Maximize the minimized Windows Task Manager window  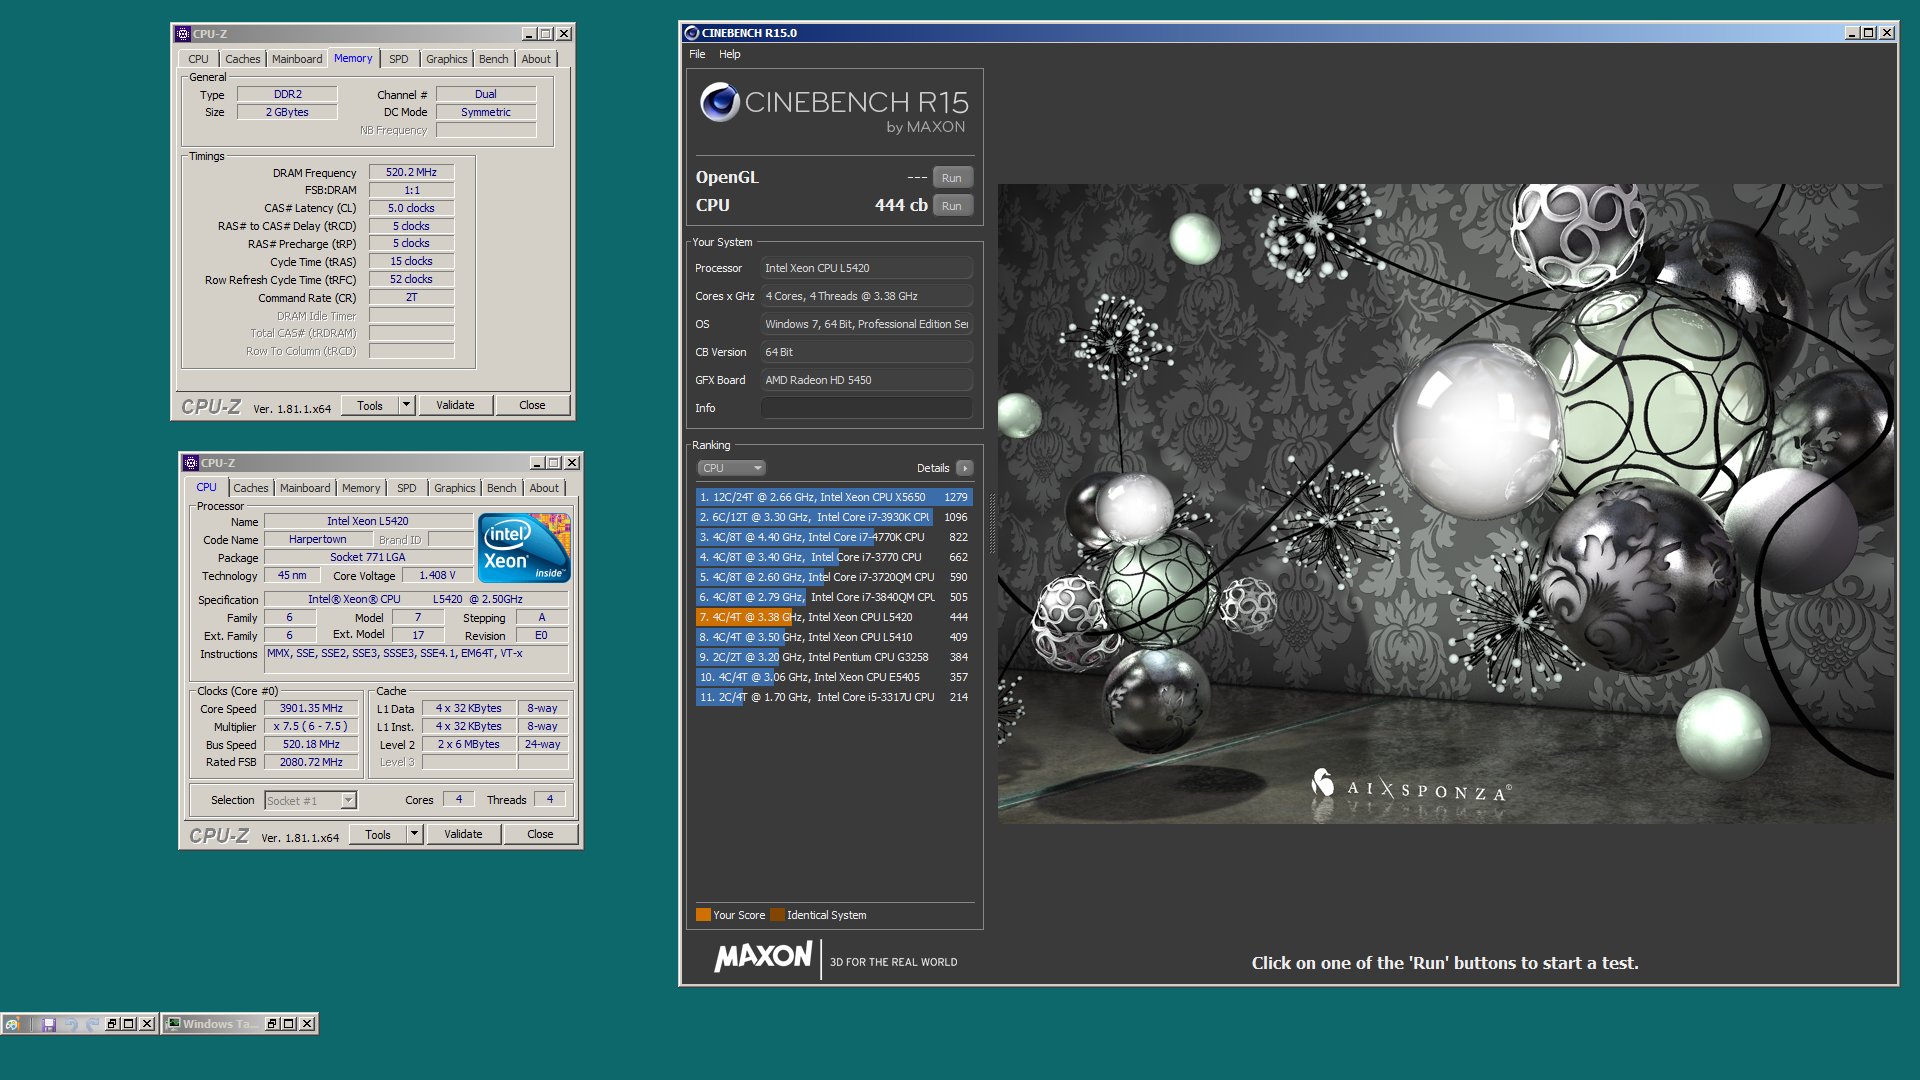tap(289, 1024)
